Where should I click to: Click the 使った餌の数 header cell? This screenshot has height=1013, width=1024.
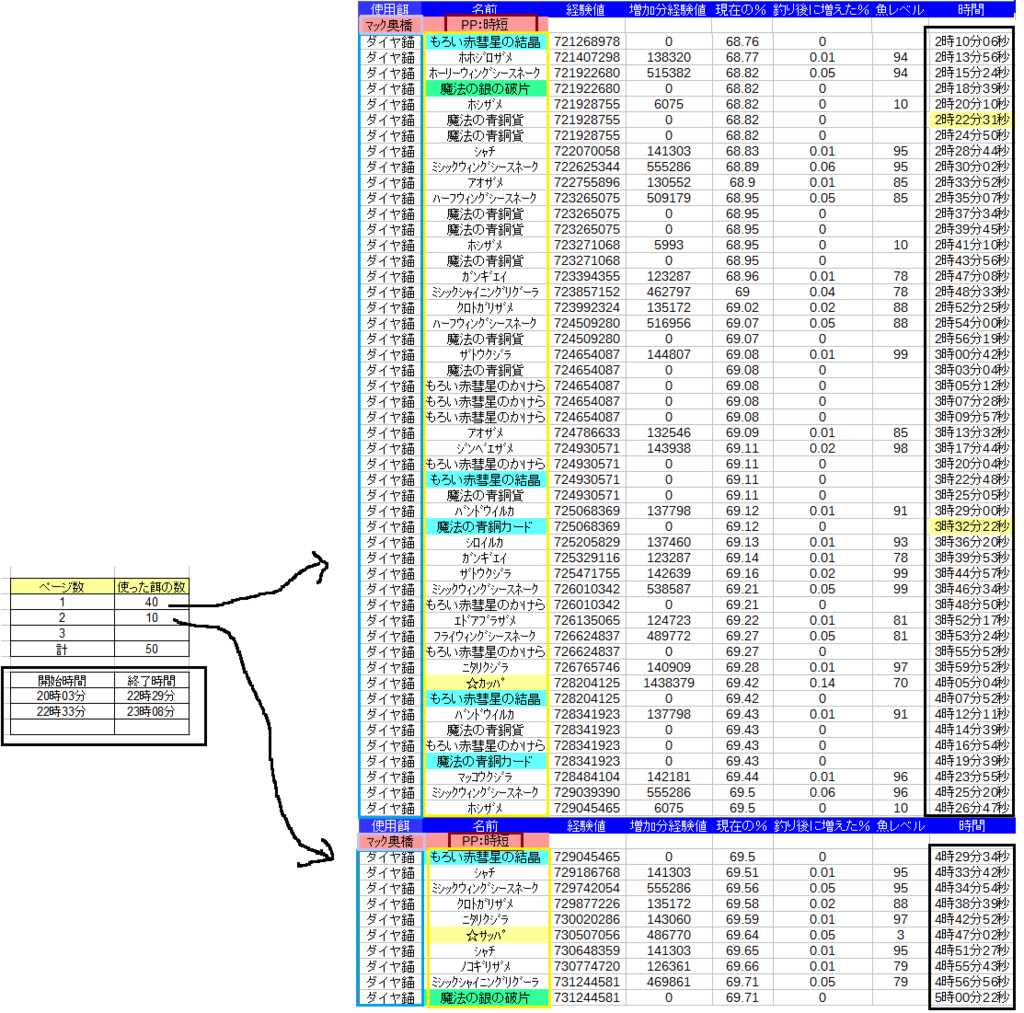[150, 585]
